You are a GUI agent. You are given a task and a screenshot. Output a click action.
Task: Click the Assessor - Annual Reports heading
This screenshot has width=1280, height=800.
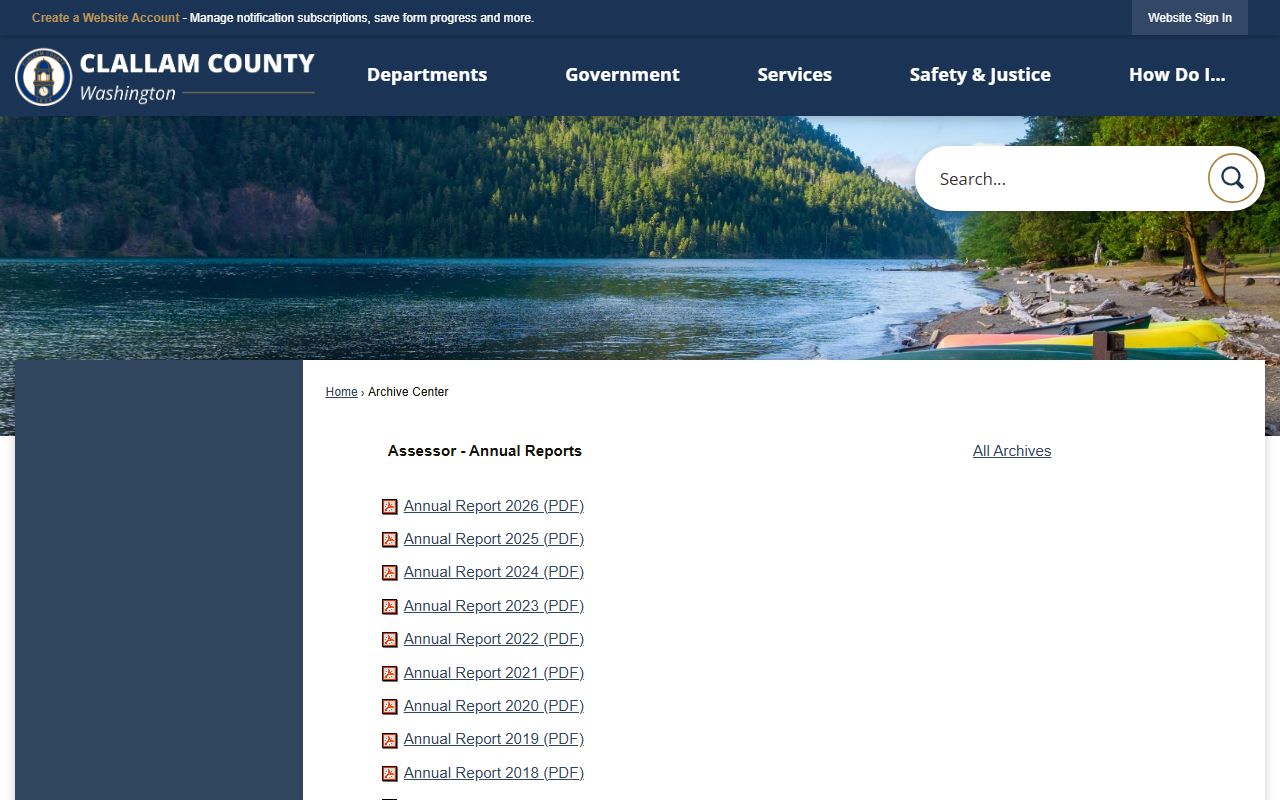485,451
